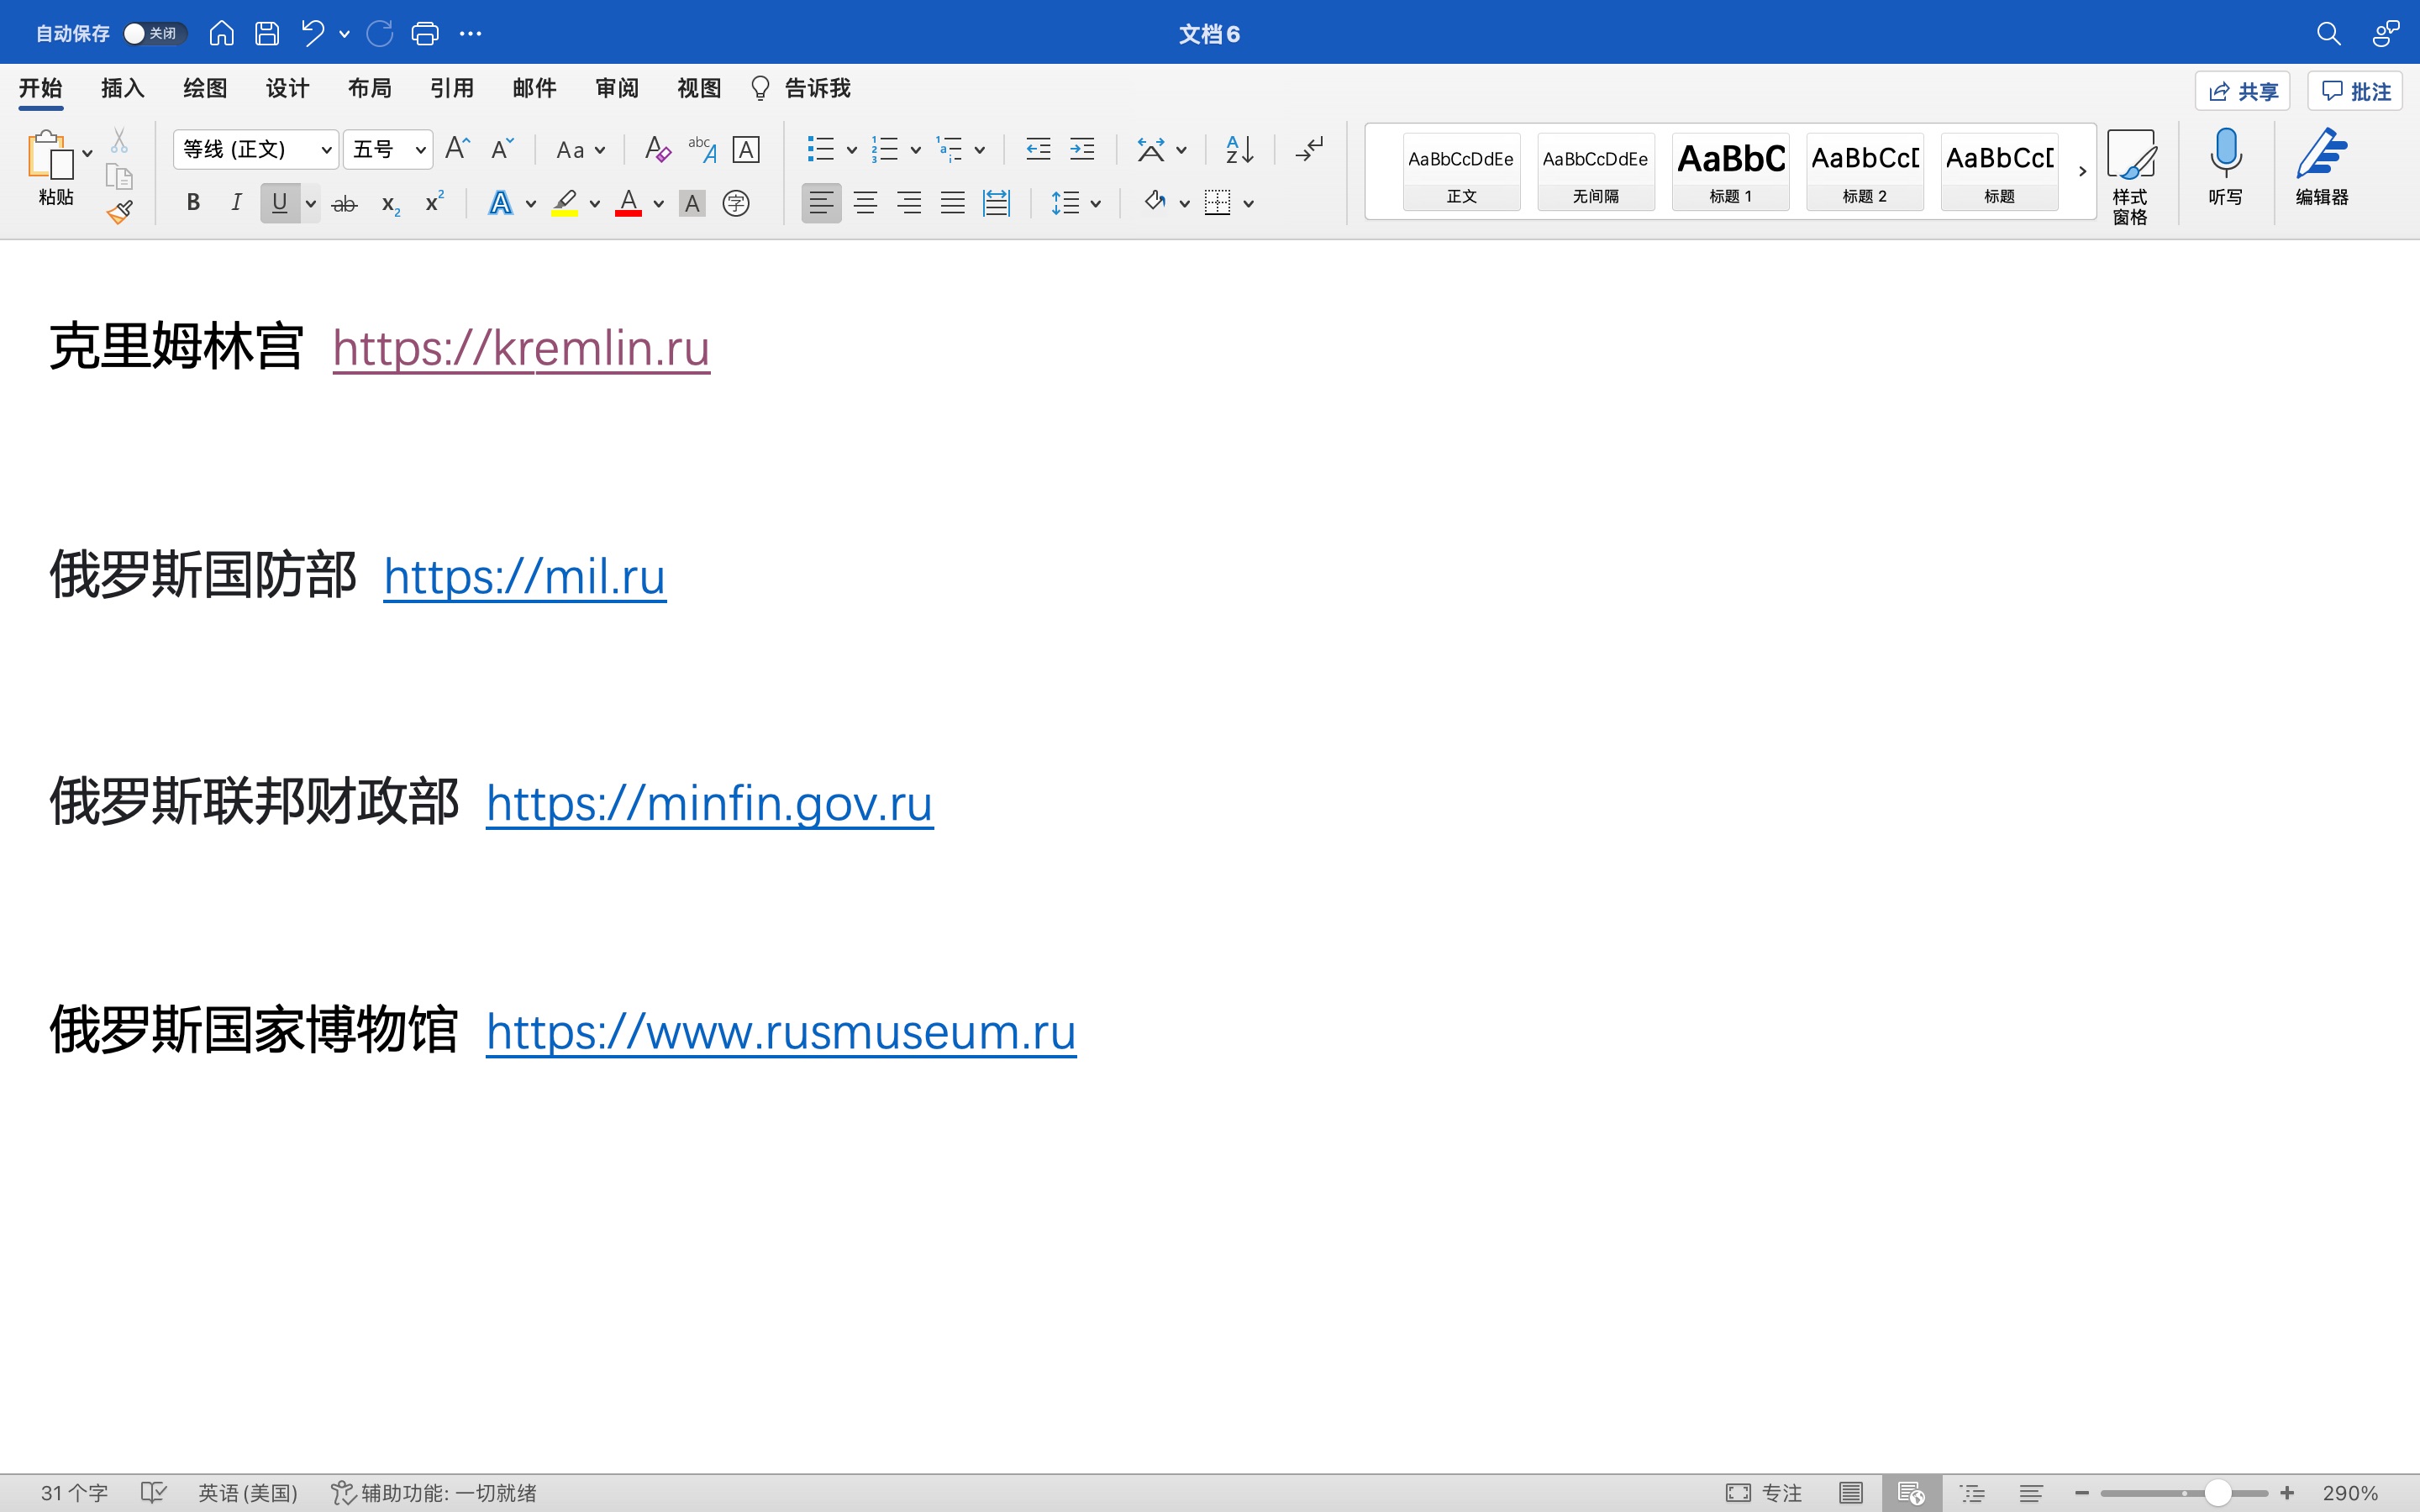Switch to the Design tab (设计)
This screenshot has height=1512, width=2420.
pos(287,88)
